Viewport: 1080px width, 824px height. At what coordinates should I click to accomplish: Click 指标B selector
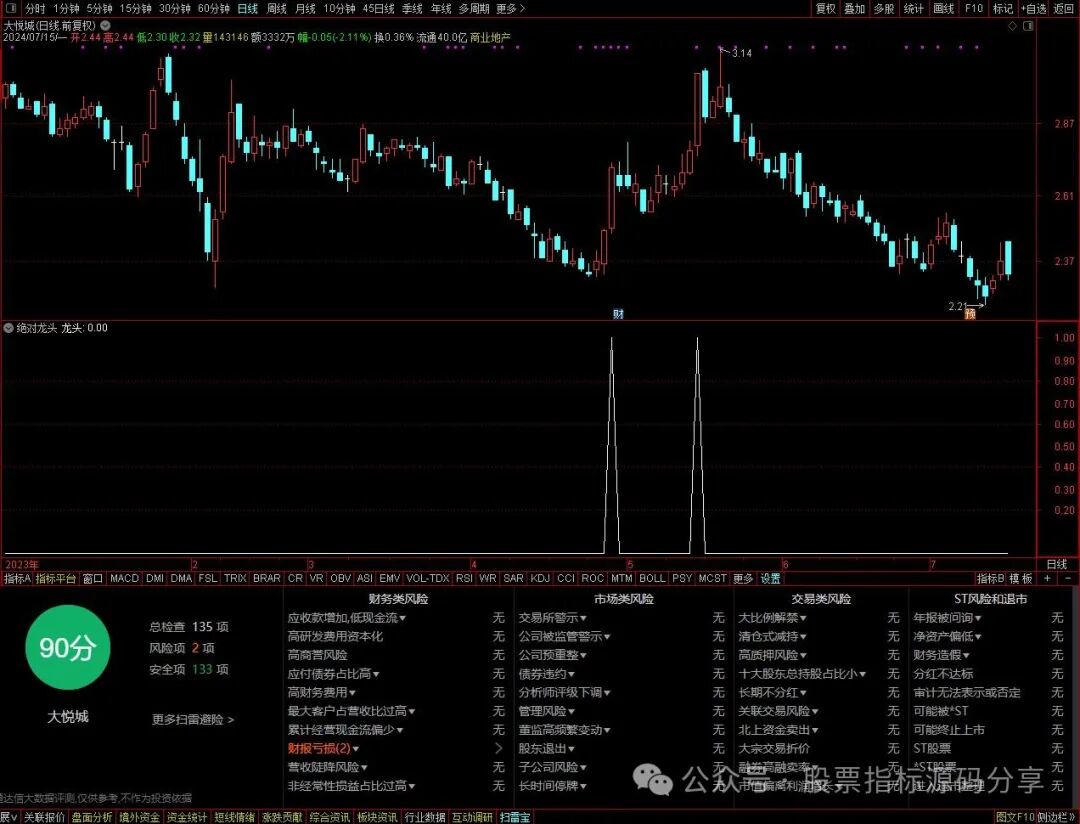pyautogui.click(x=990, y=578)
